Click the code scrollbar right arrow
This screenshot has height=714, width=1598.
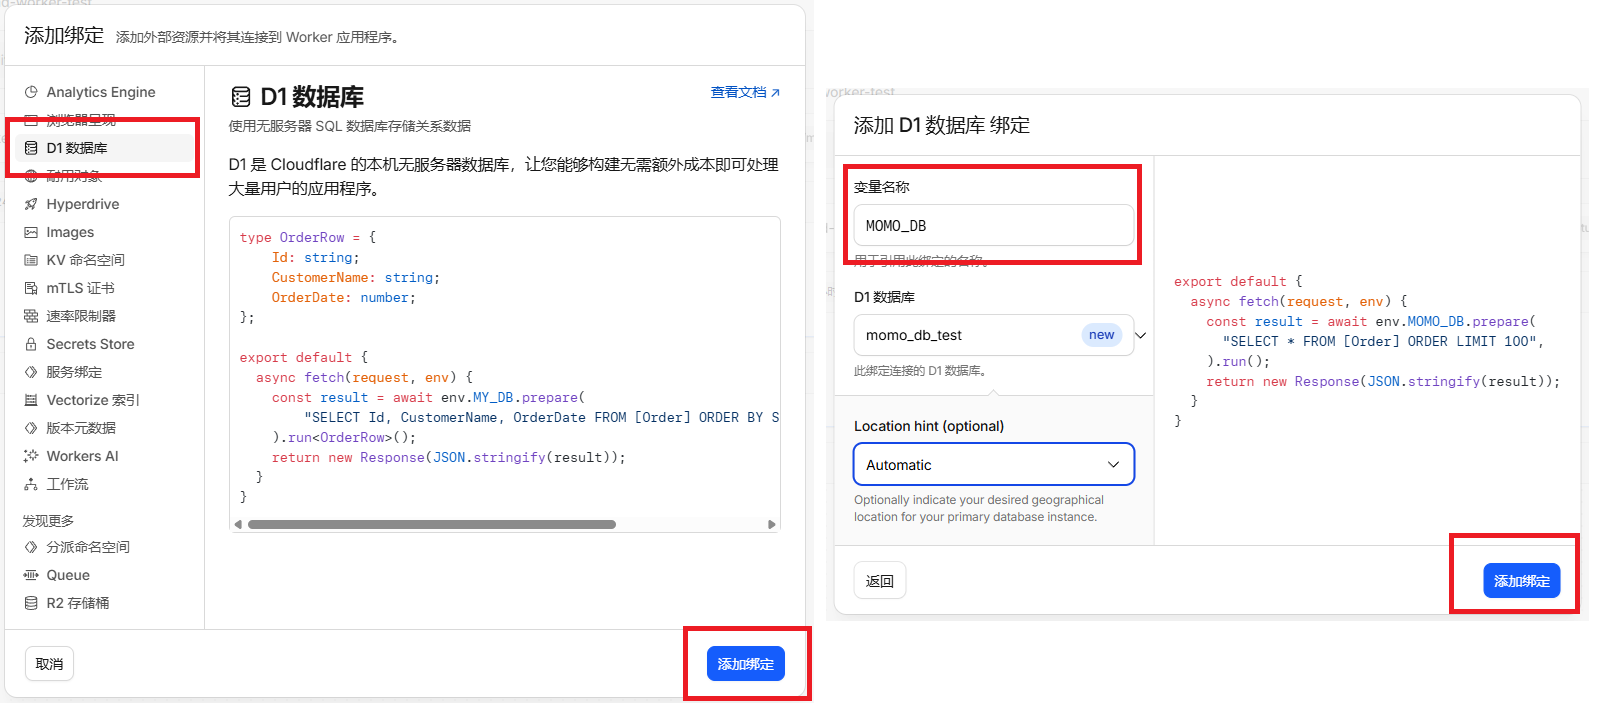click(x=771, y=524)
